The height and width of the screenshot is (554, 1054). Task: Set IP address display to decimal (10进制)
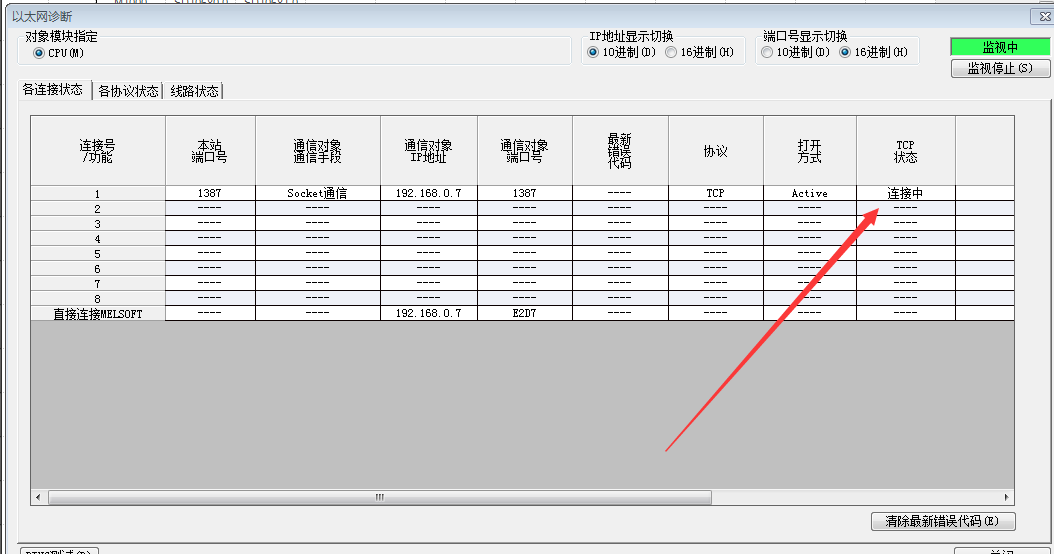(x=593, y=53)
